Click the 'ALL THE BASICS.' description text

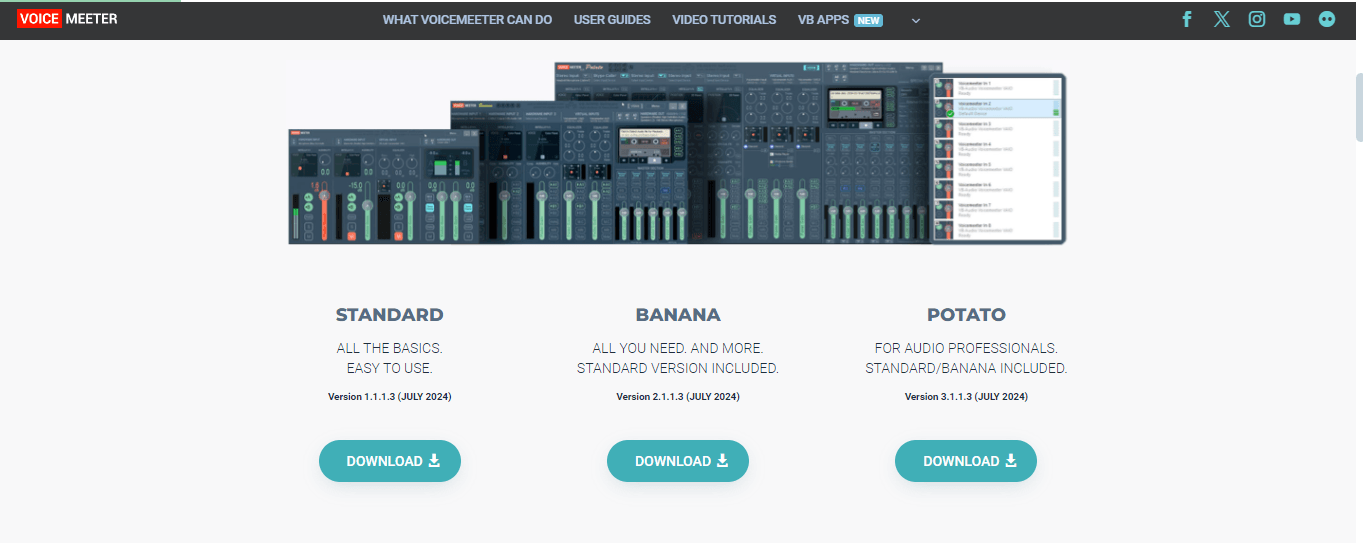(390, 348)
